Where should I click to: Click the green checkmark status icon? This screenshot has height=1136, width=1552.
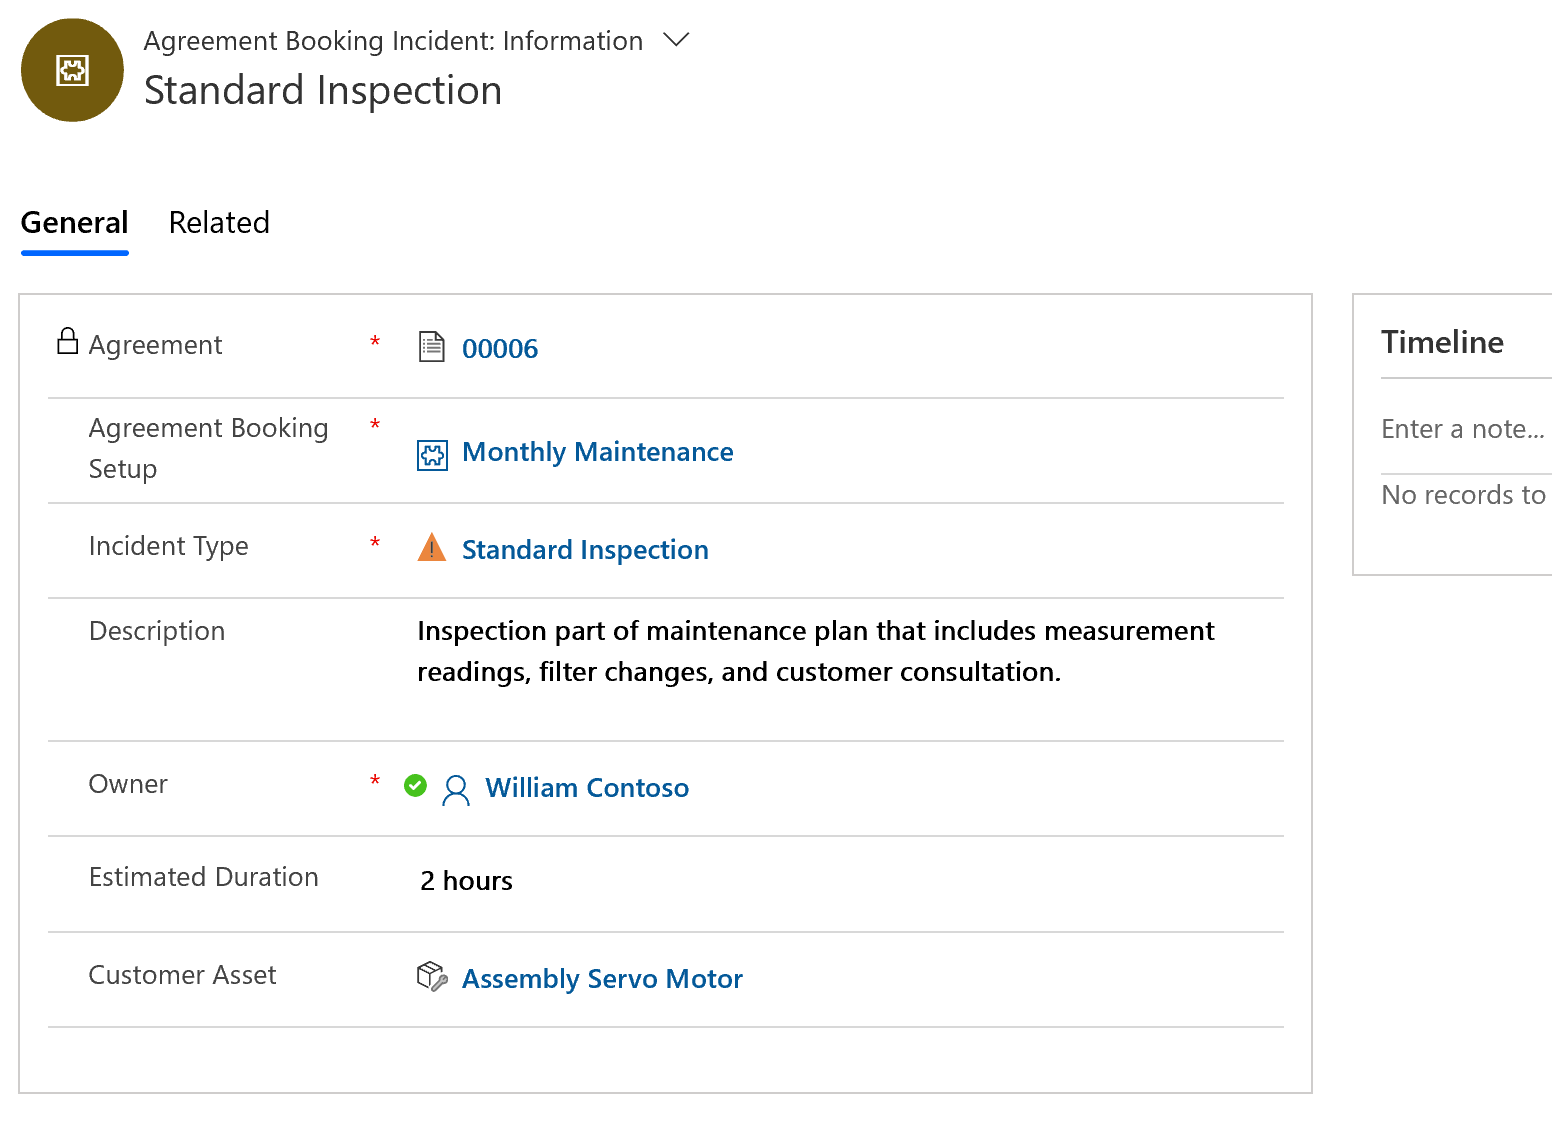point(415,786)
